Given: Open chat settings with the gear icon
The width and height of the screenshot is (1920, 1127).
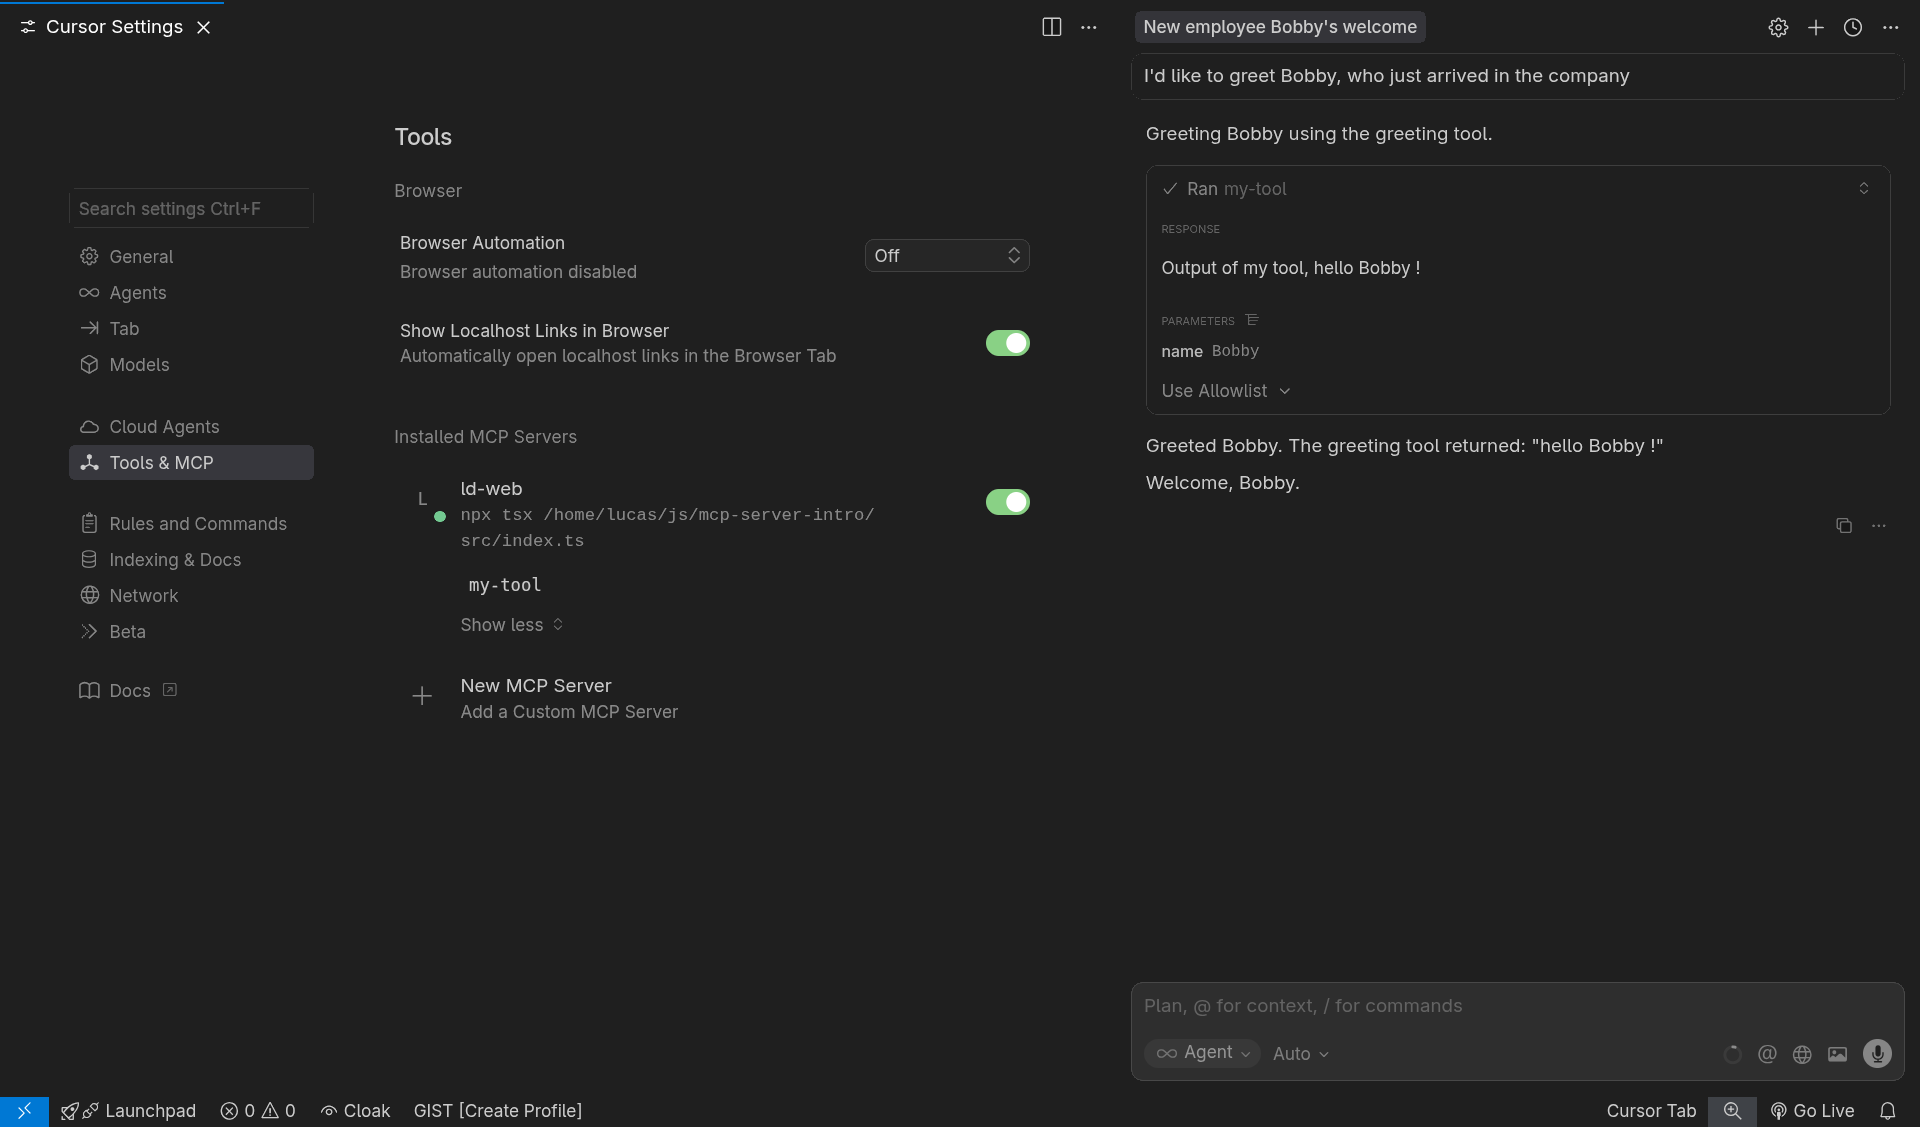Looking at the screenshot, I should (1779, 27).
